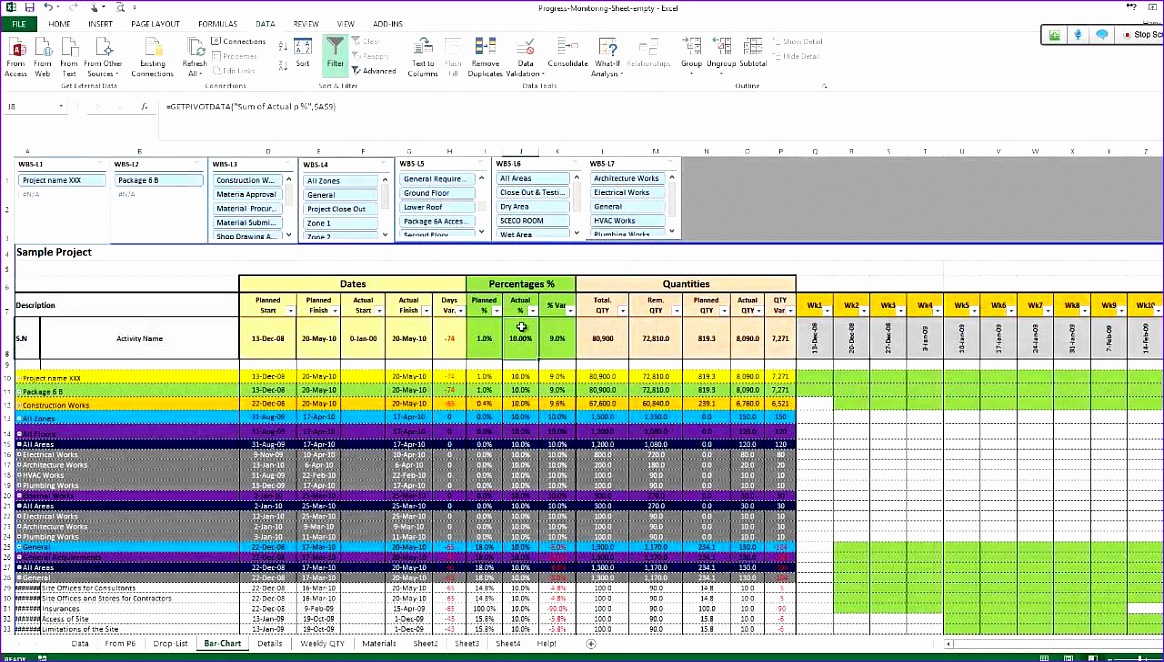Collapse the 'All Zones' row

tap(19, 419)
